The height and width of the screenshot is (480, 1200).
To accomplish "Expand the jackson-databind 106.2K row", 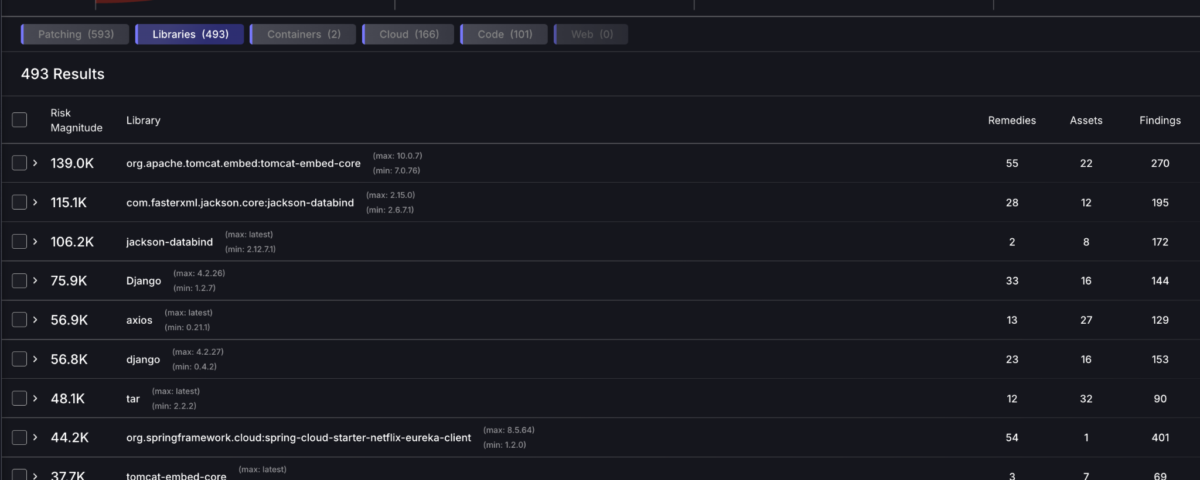I will click(x=36, y=241).
